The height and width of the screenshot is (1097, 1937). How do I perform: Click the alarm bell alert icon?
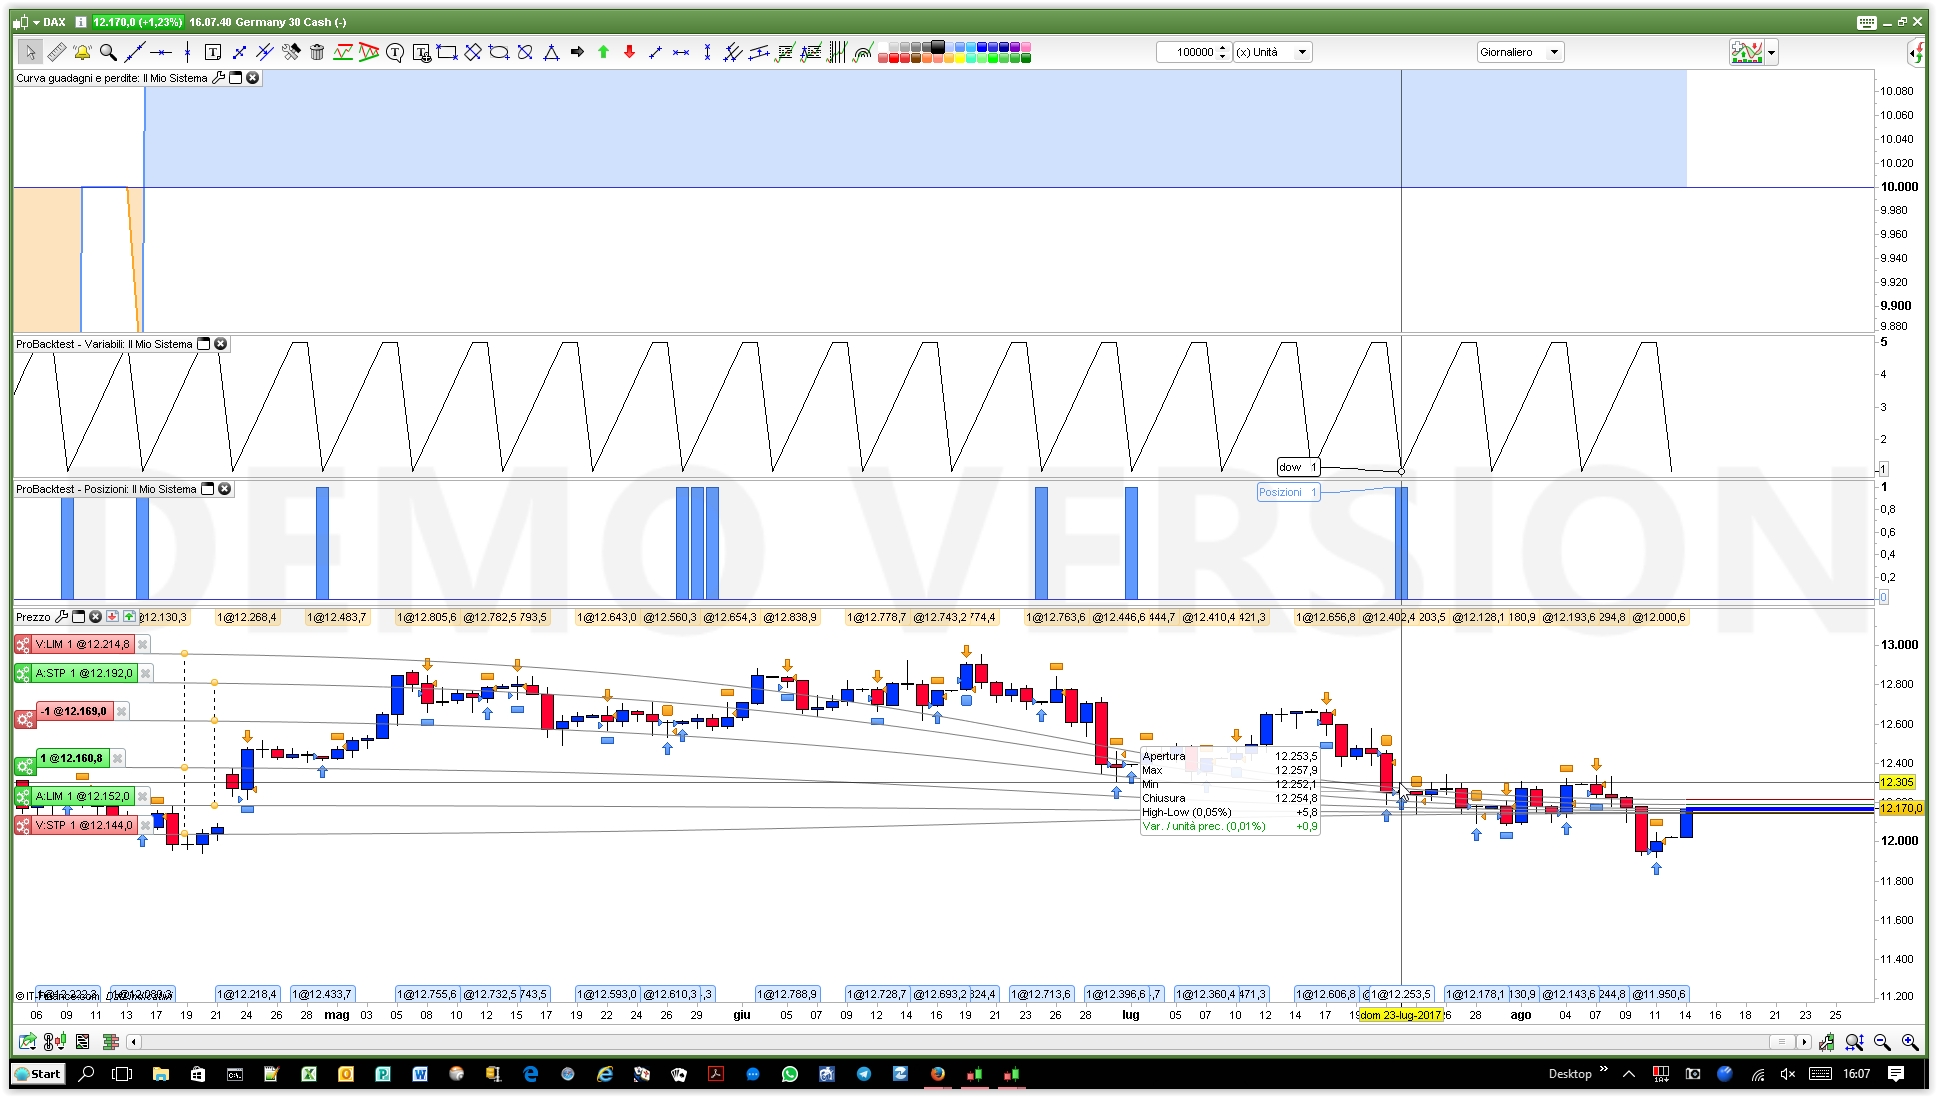tap(82, 52)
